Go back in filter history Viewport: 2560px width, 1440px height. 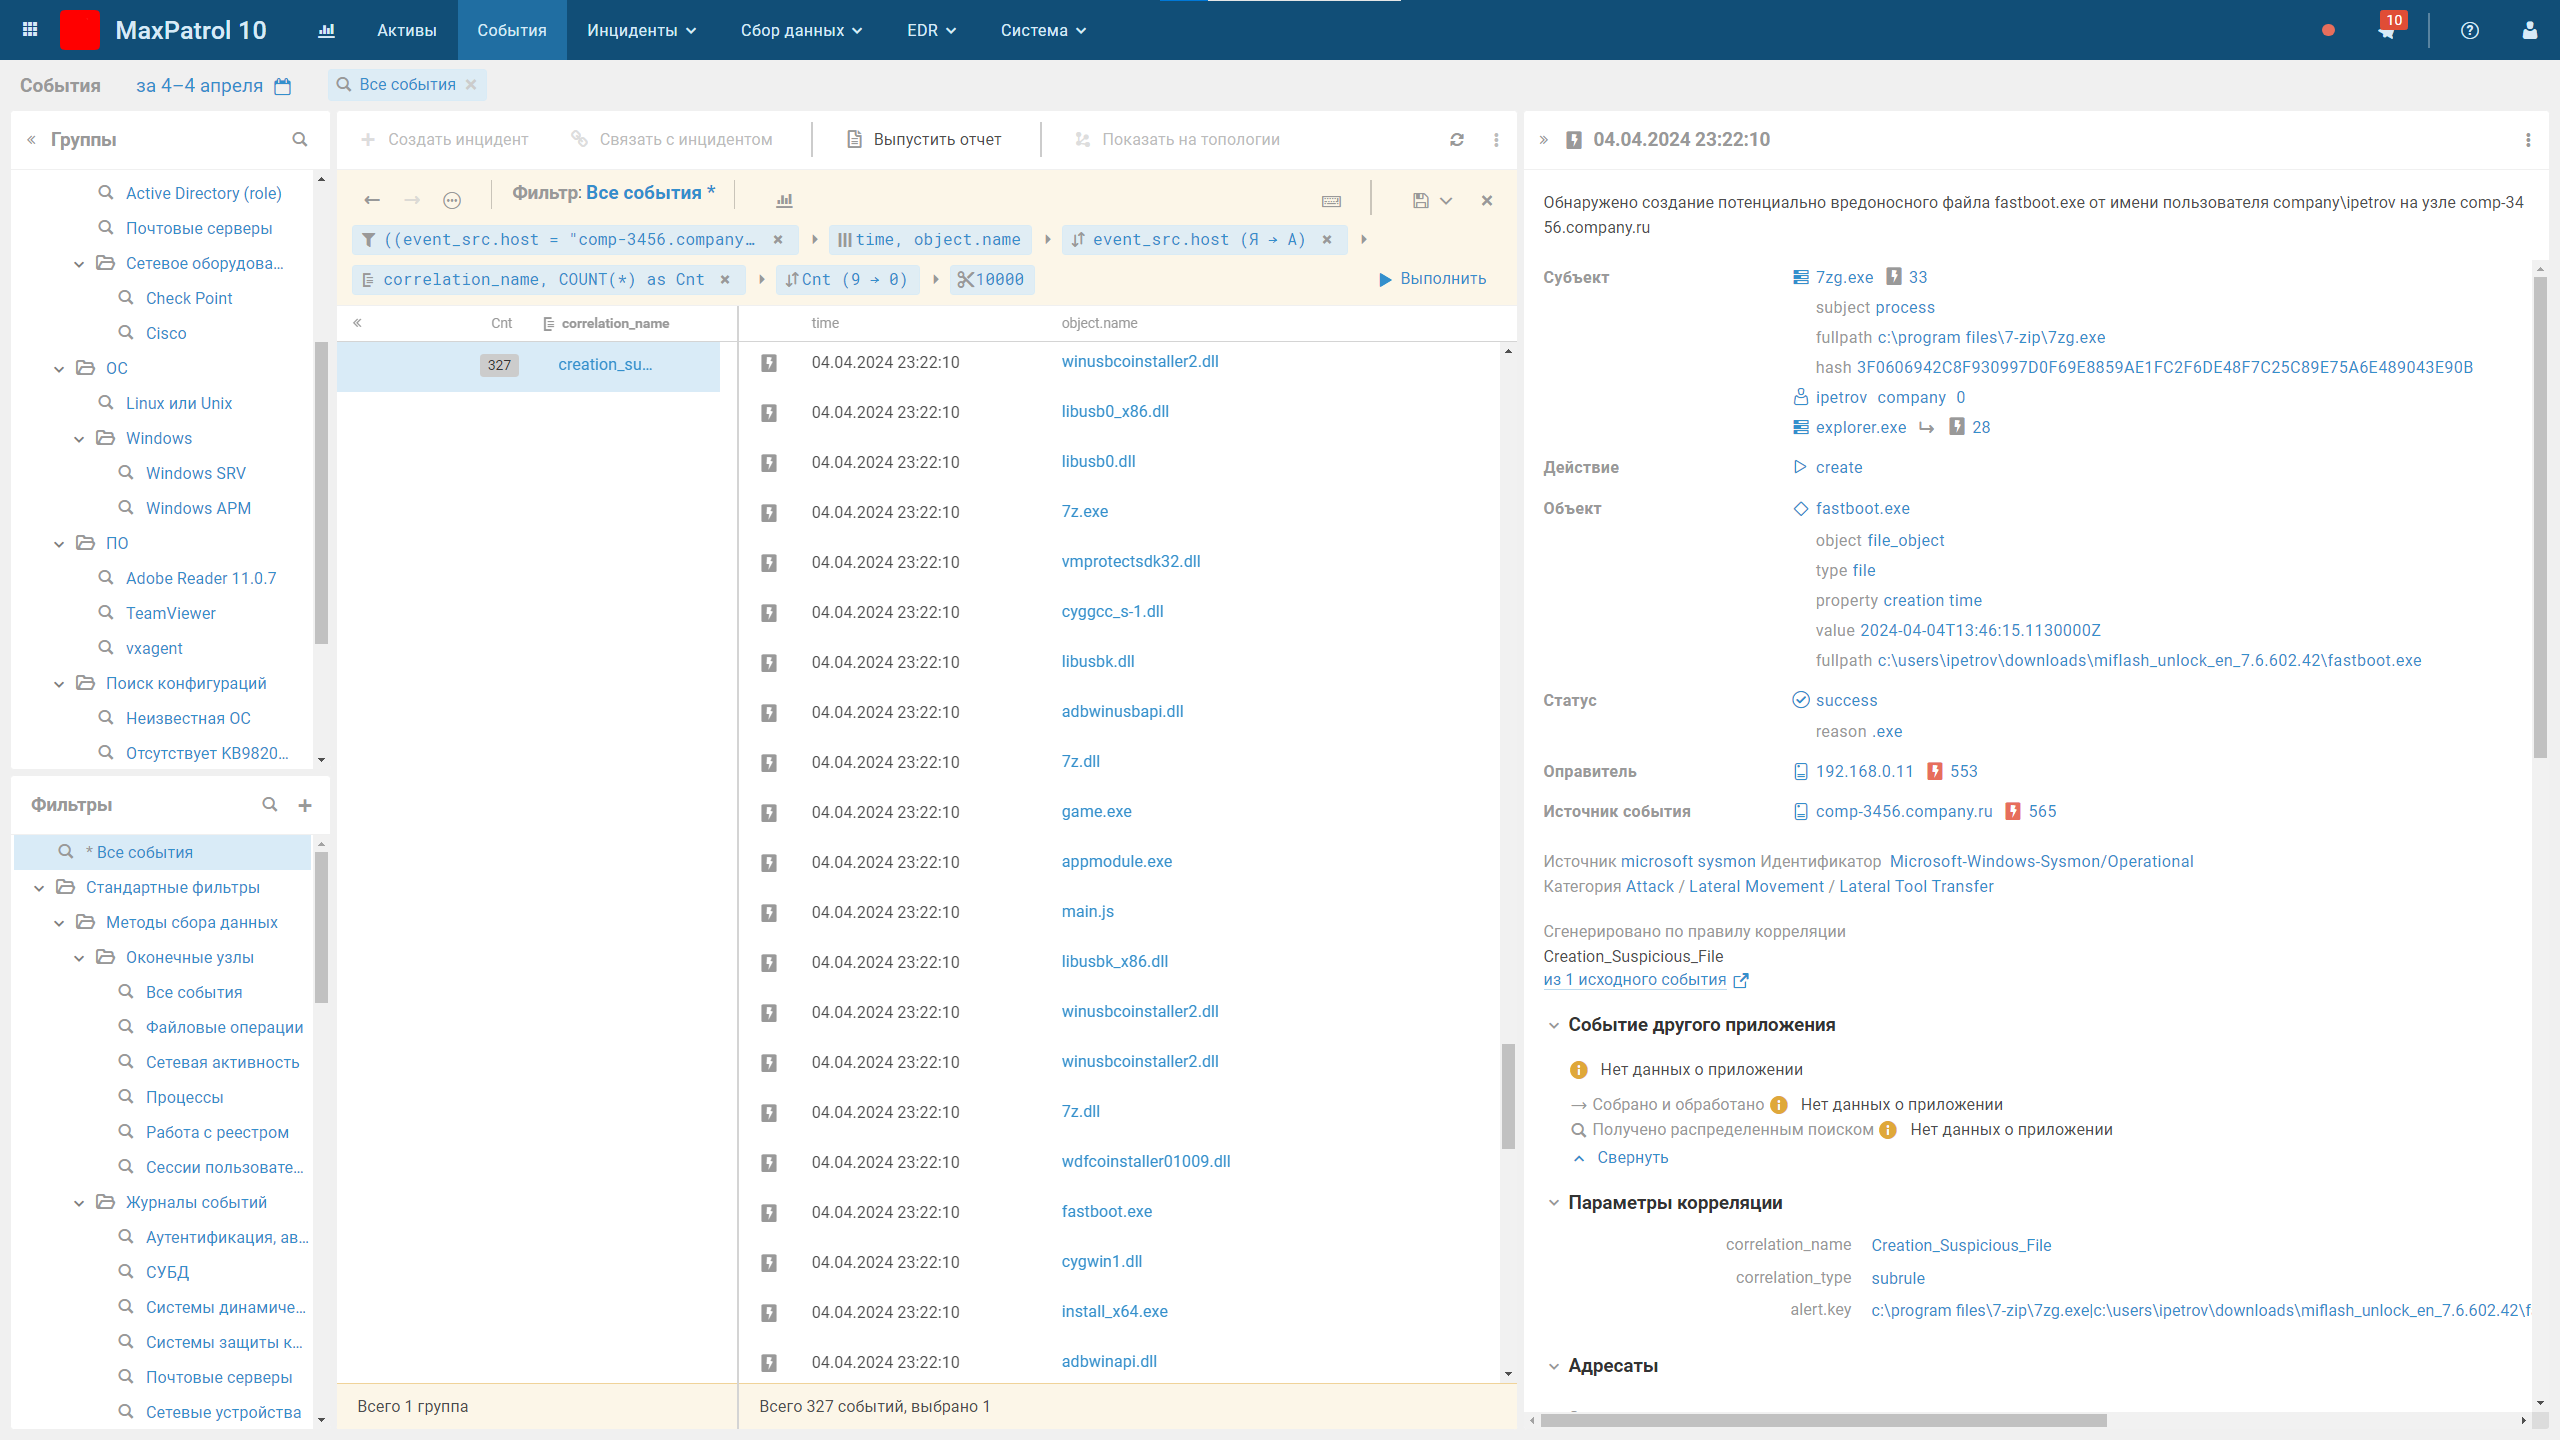372,200
